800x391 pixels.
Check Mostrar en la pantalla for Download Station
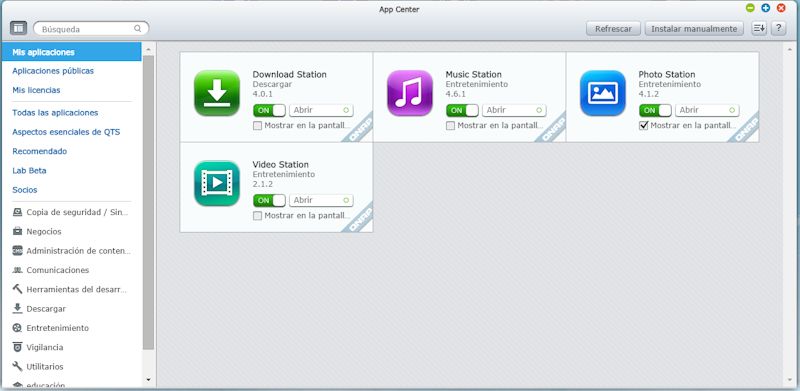(258, 126)
